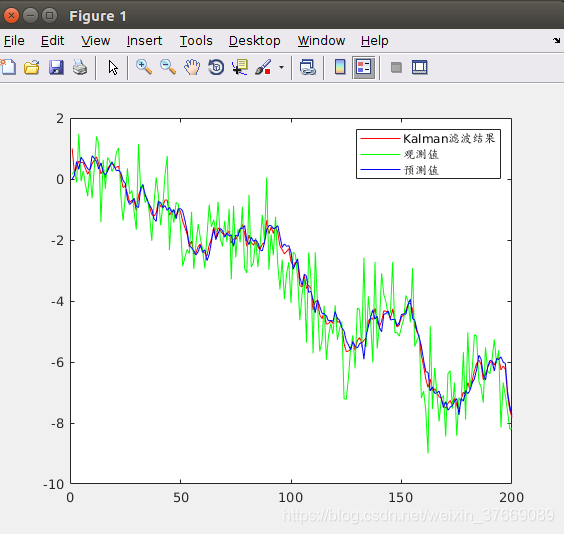564x534 pixels.
Task: Click the New Figure icon
Action: [x=8, y=67]
